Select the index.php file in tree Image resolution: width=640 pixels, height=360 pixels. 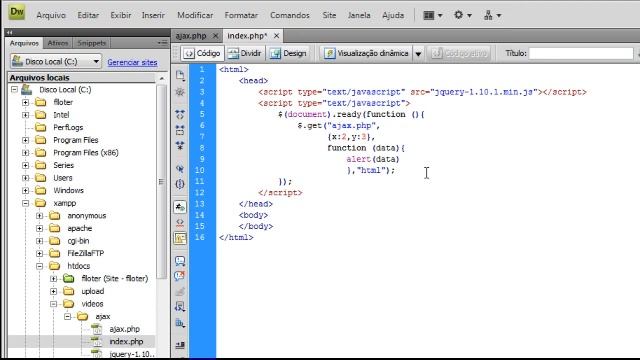coord(126,342)
